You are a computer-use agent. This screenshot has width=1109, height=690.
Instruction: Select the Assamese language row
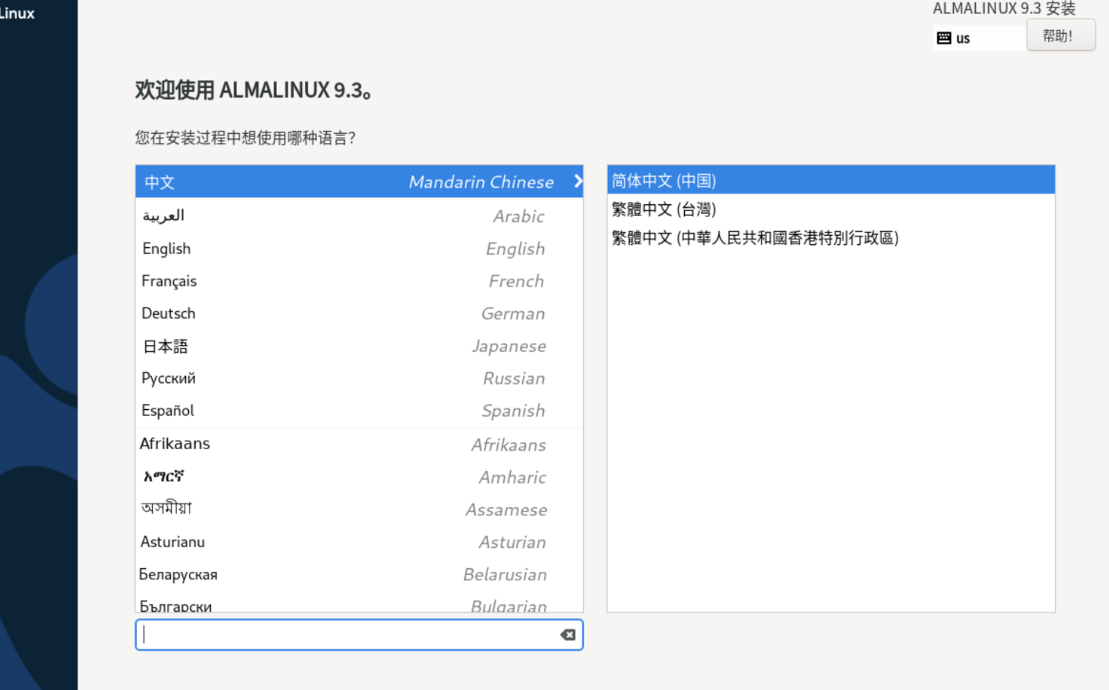tap(359, 509)
